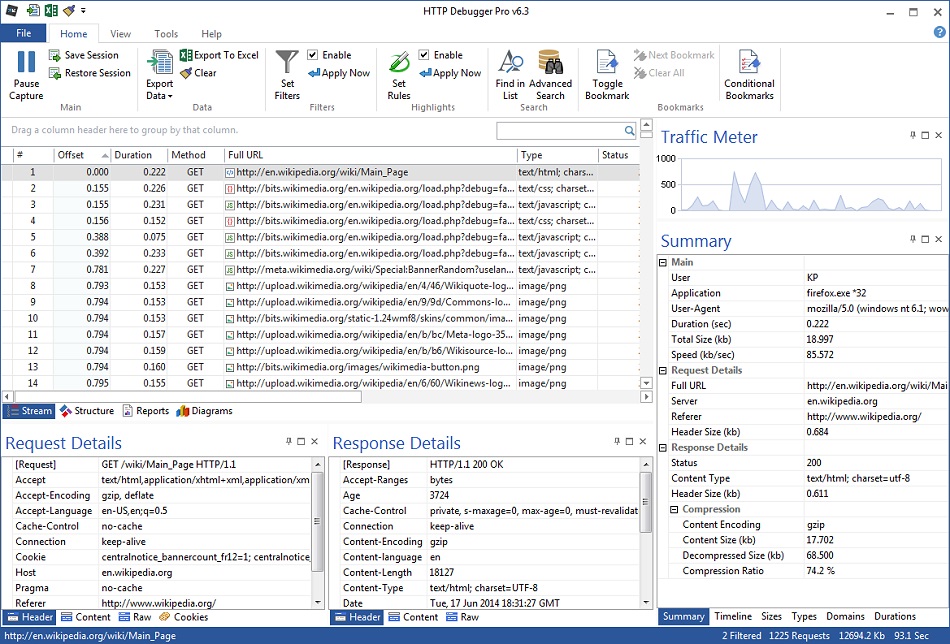
Task: Click the help question mark icon
Action: pyautogui.click(x=939, y=33)
